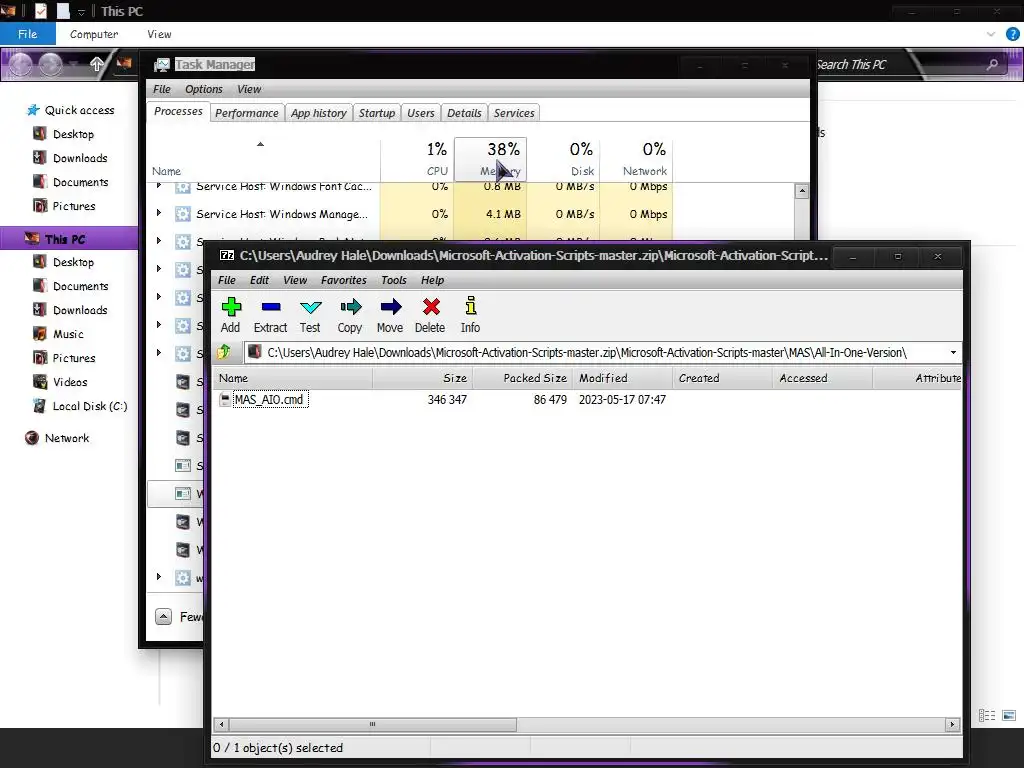Sort by Disk column in Task Manager
Viewport: 1024px width, 768px height.
tap(564, 159)
